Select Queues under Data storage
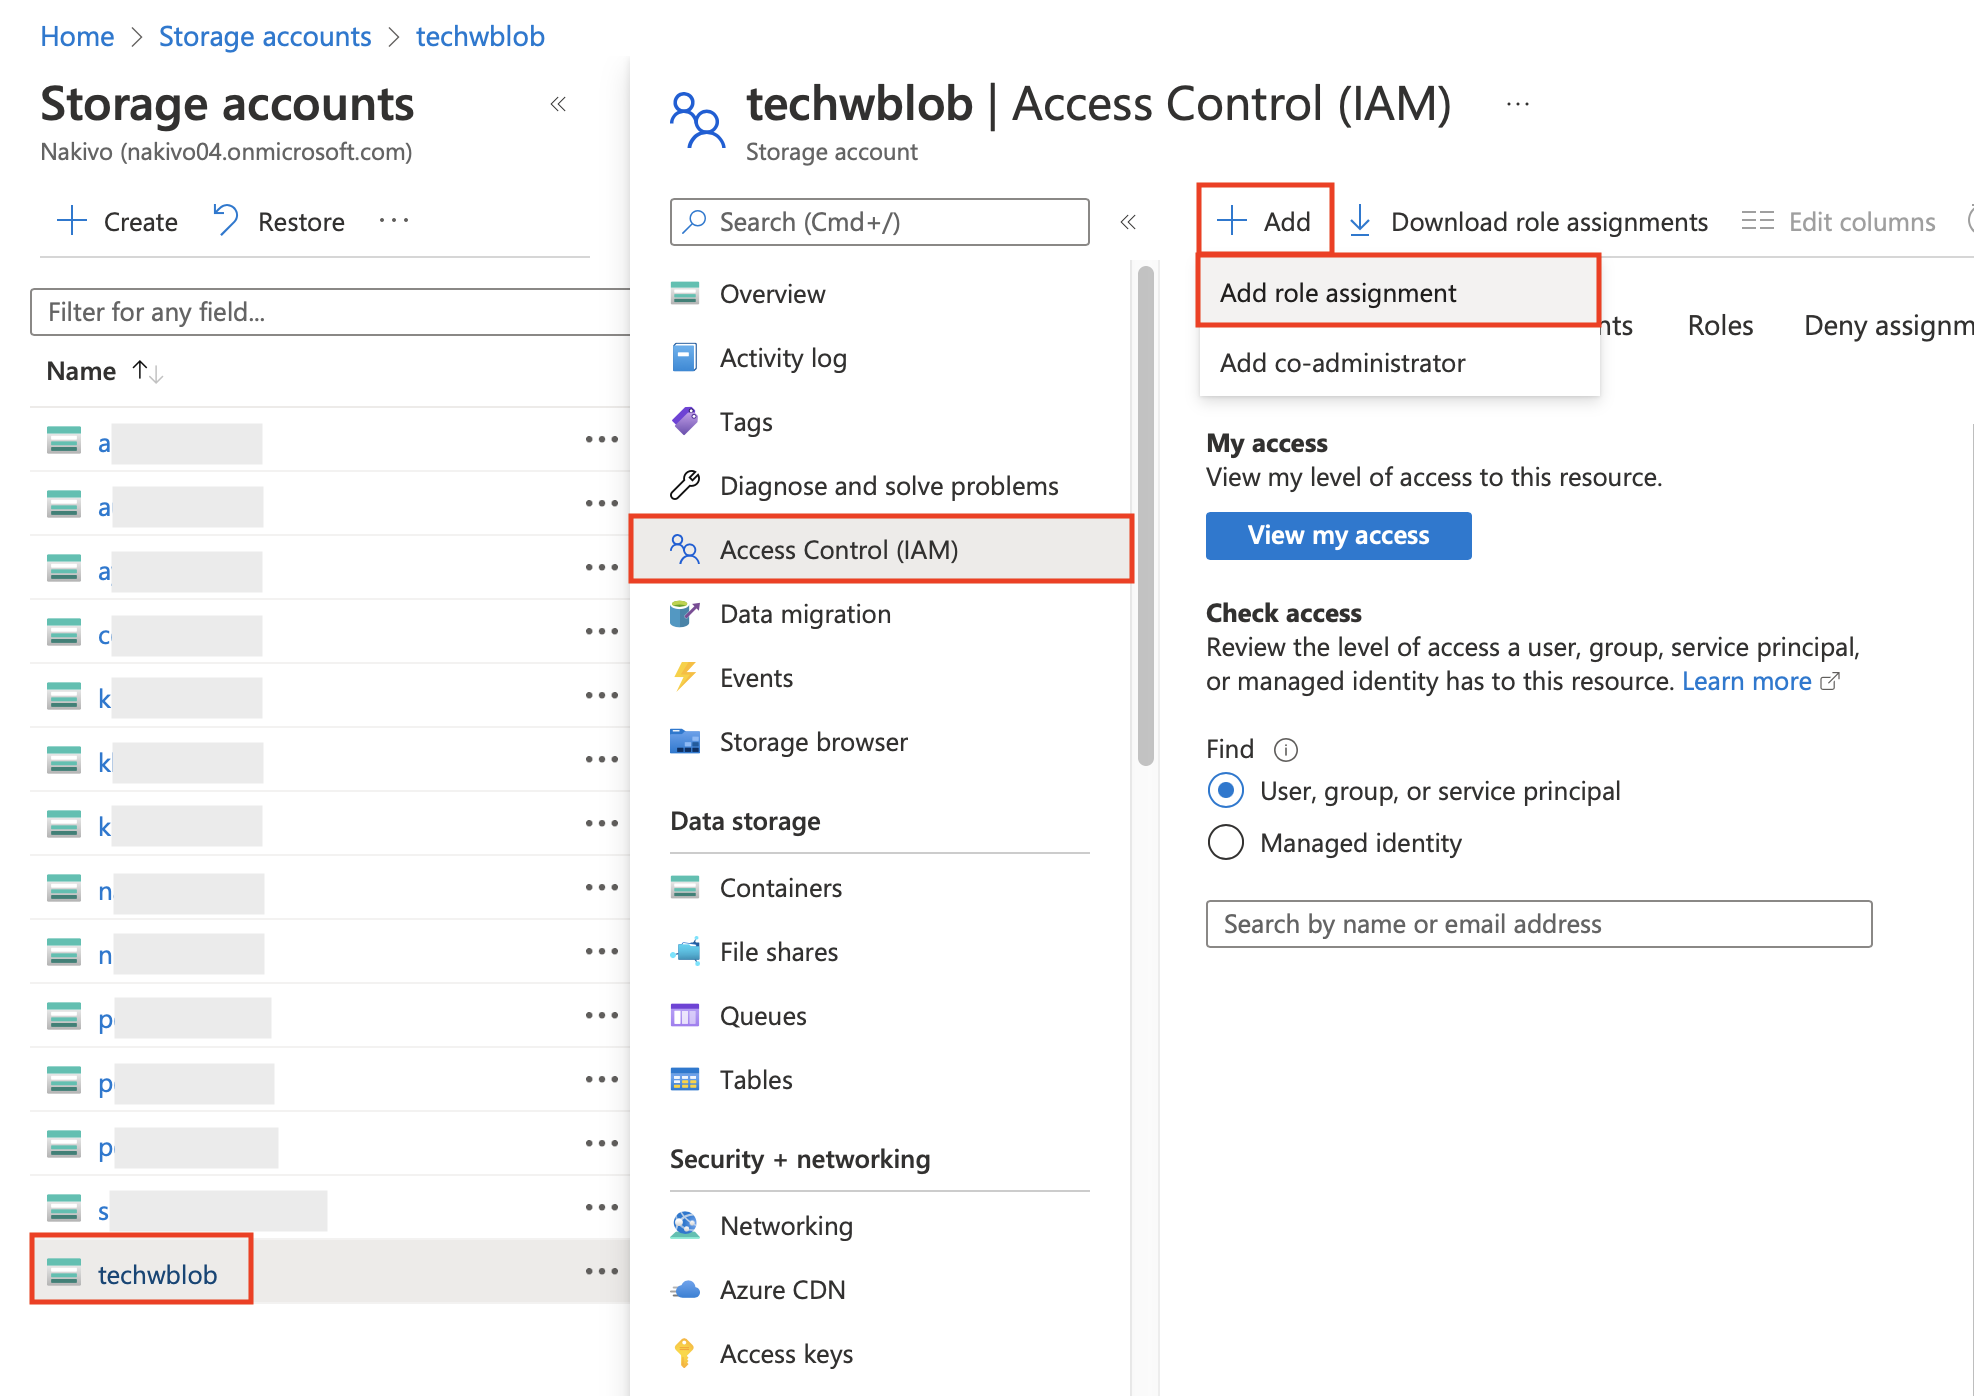1974x1396 pixels. click(x=762, y=1015)
